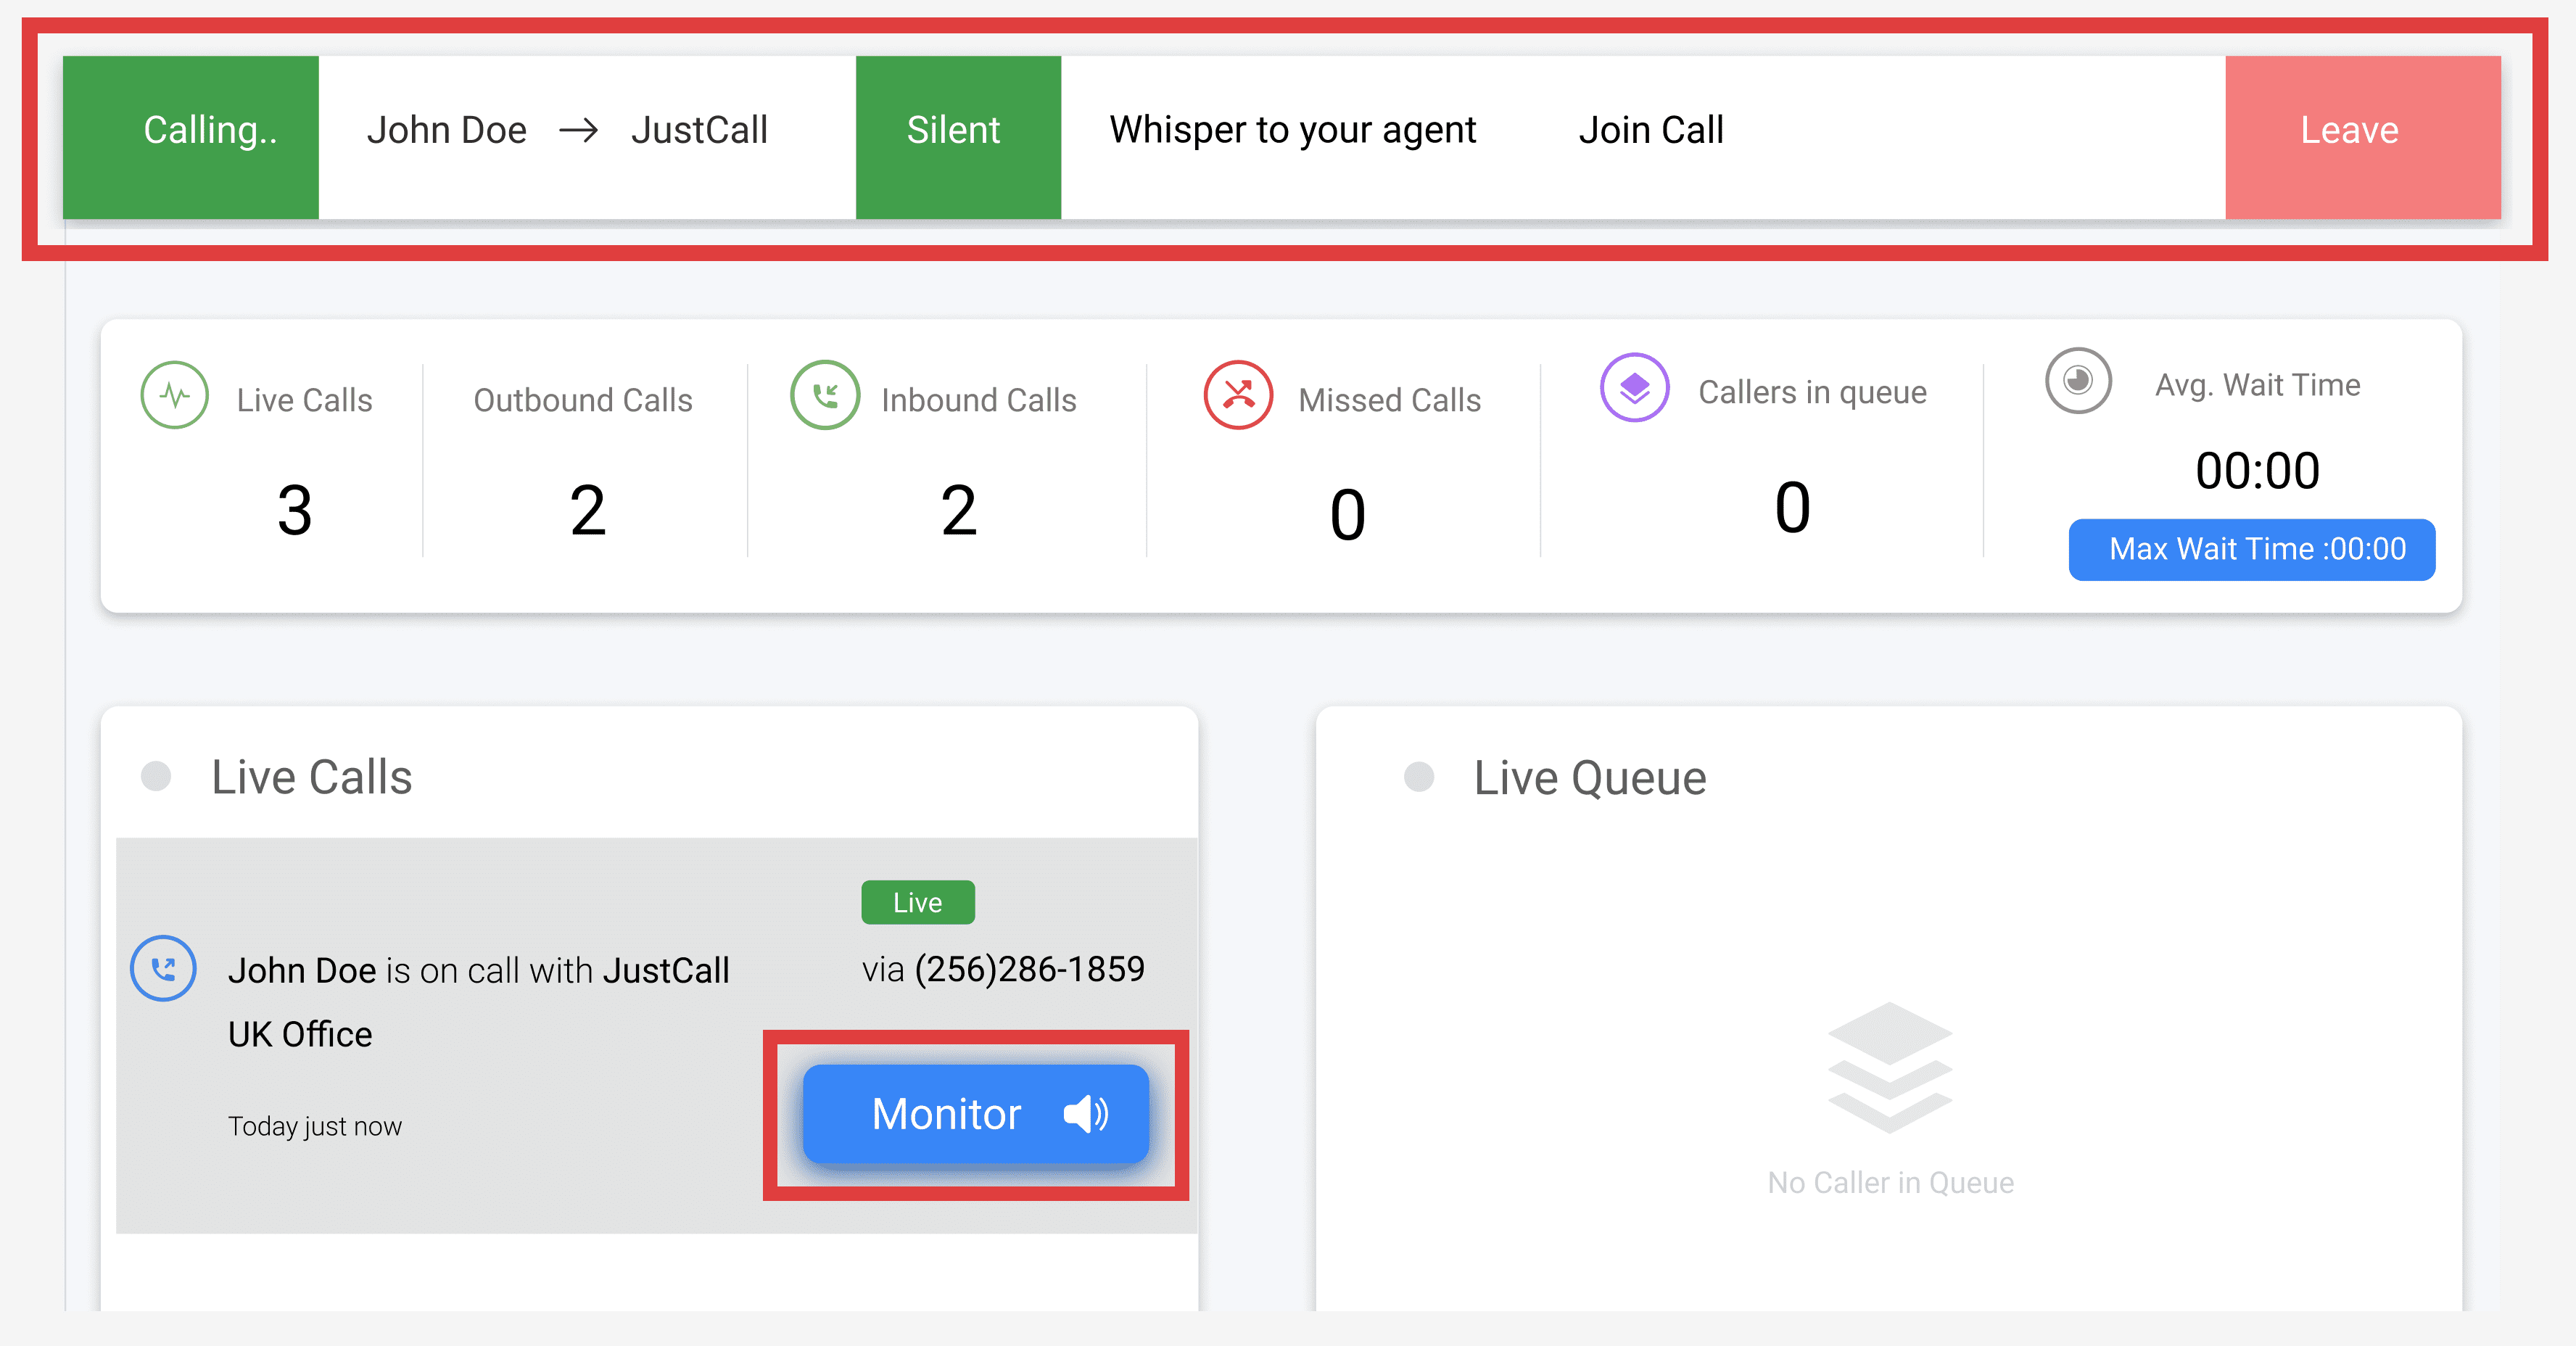This screenshot has height=1346, width=2576.
Task: Click the Avg. Wait Time clock icon
Action: click(2077, 381)
